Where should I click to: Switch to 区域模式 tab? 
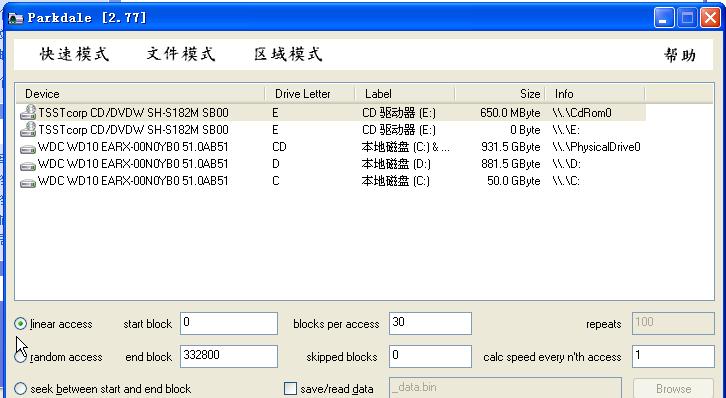coord(288,54)
